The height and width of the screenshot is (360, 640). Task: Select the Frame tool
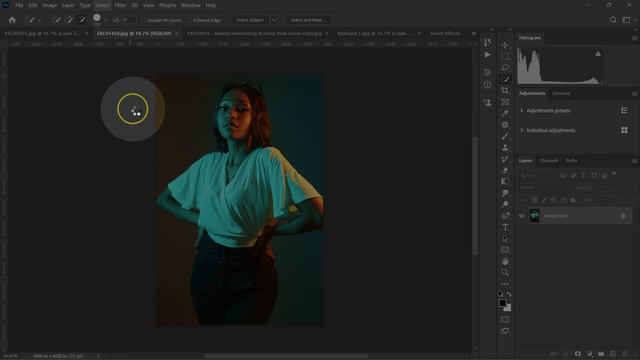click(505, 102)
